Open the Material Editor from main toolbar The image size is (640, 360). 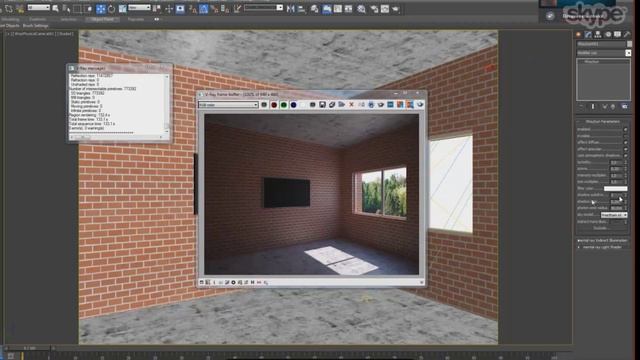(361, 9)
